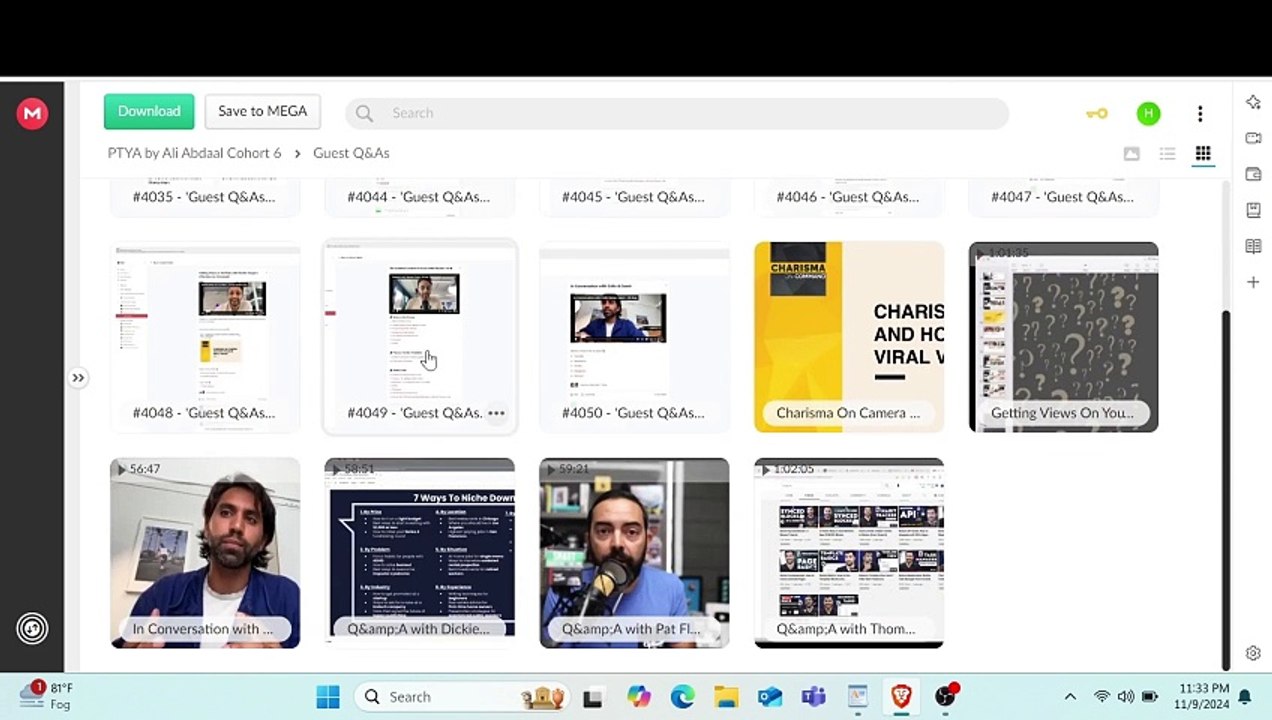Switch to the media image view

(1131, 153)
